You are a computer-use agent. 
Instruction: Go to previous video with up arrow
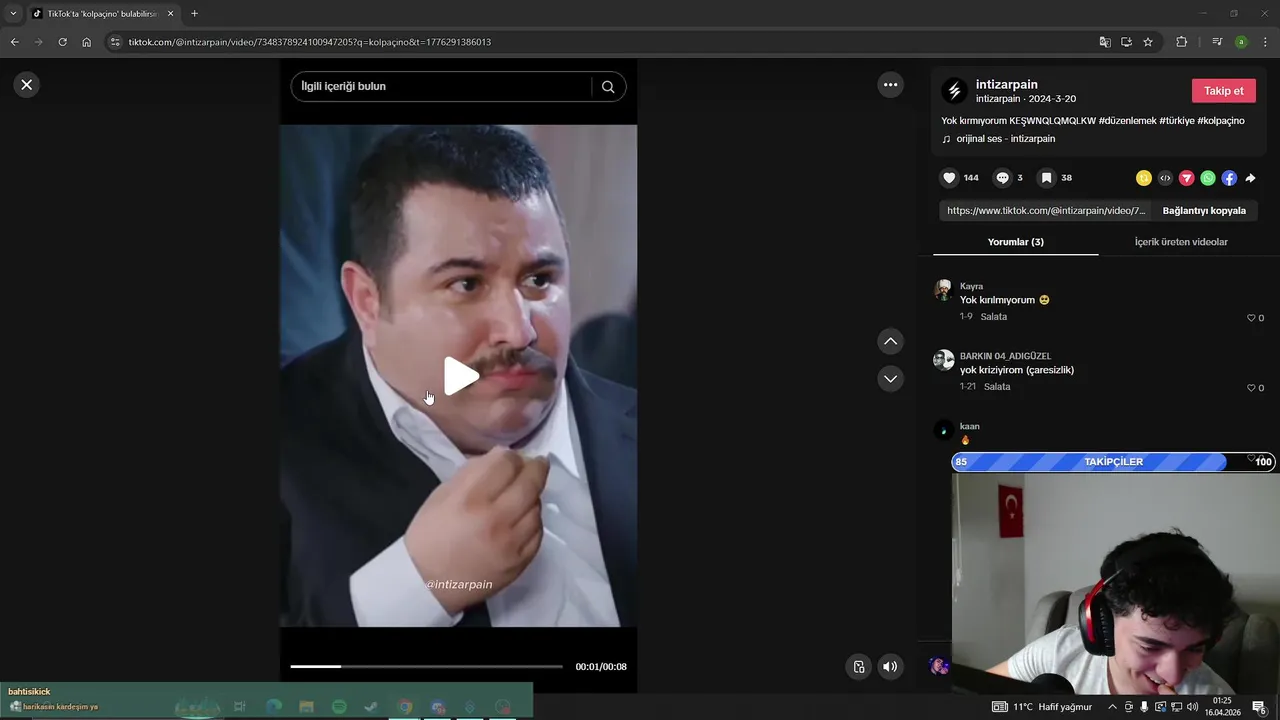point(890,342)
